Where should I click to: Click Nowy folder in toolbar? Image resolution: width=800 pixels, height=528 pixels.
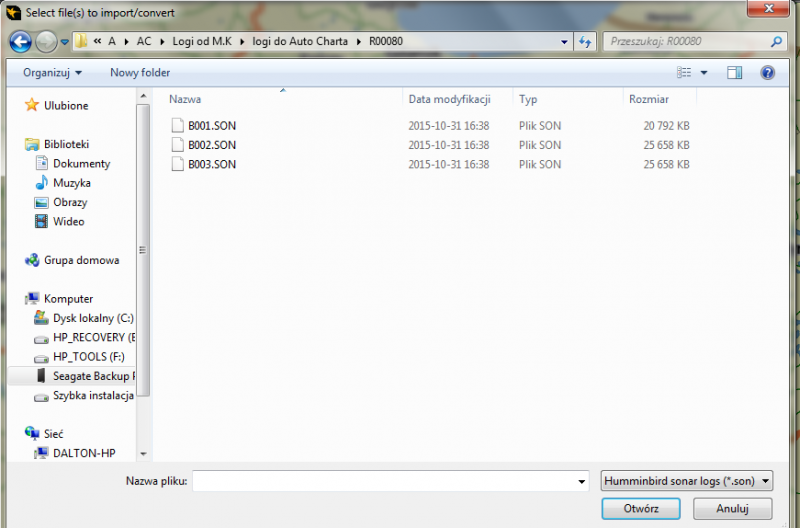click(x=140, y=72)
